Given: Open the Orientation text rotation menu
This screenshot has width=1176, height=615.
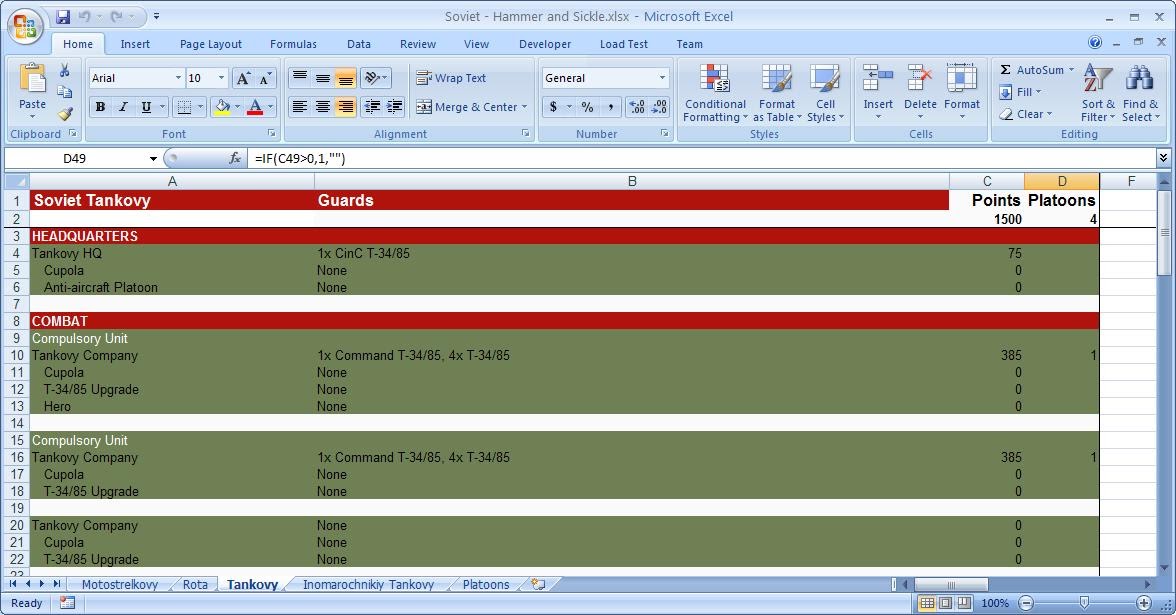Looking at the screenshot, I should coord(375,78).
